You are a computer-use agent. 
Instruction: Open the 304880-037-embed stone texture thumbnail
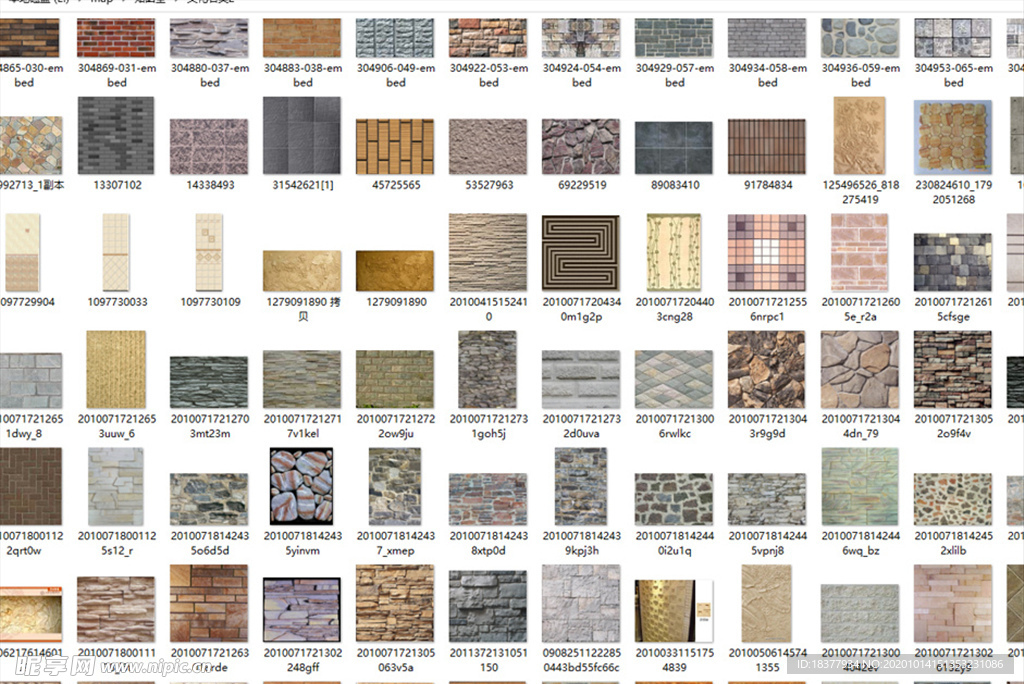pos(209,38)
